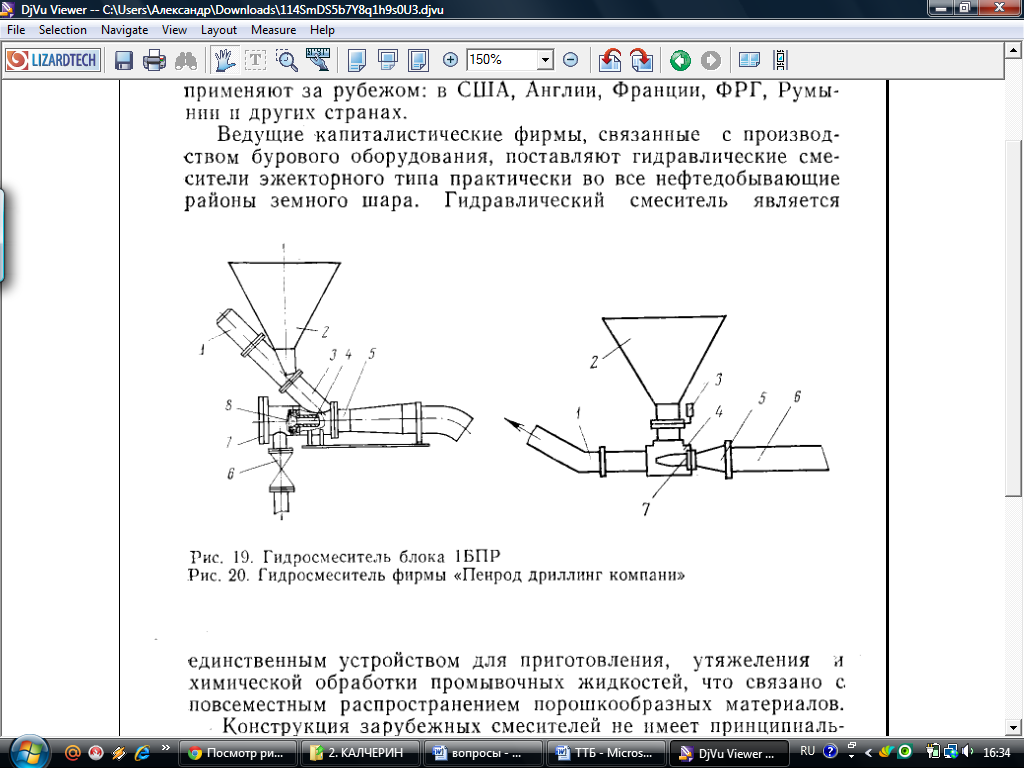Select the Text selection tool
Screen dimensions: 1024x768
pos(255,60)
